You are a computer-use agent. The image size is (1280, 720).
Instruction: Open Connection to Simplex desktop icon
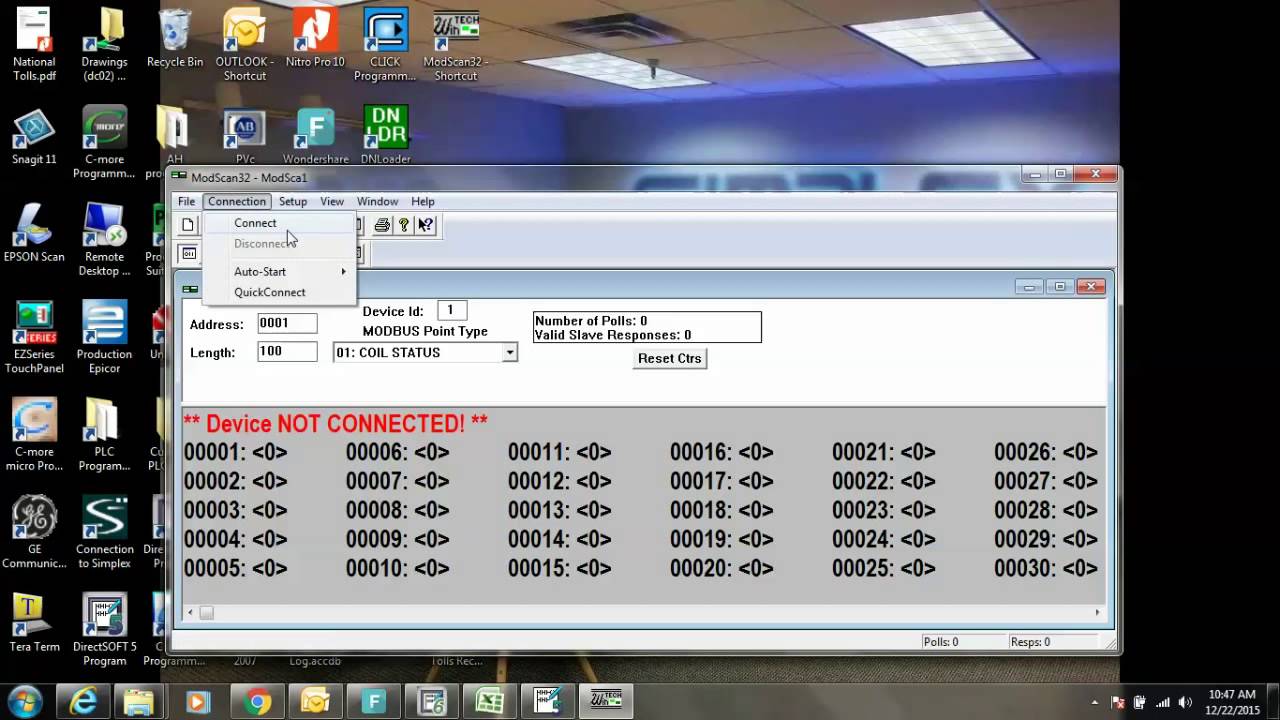pos(104,532)
